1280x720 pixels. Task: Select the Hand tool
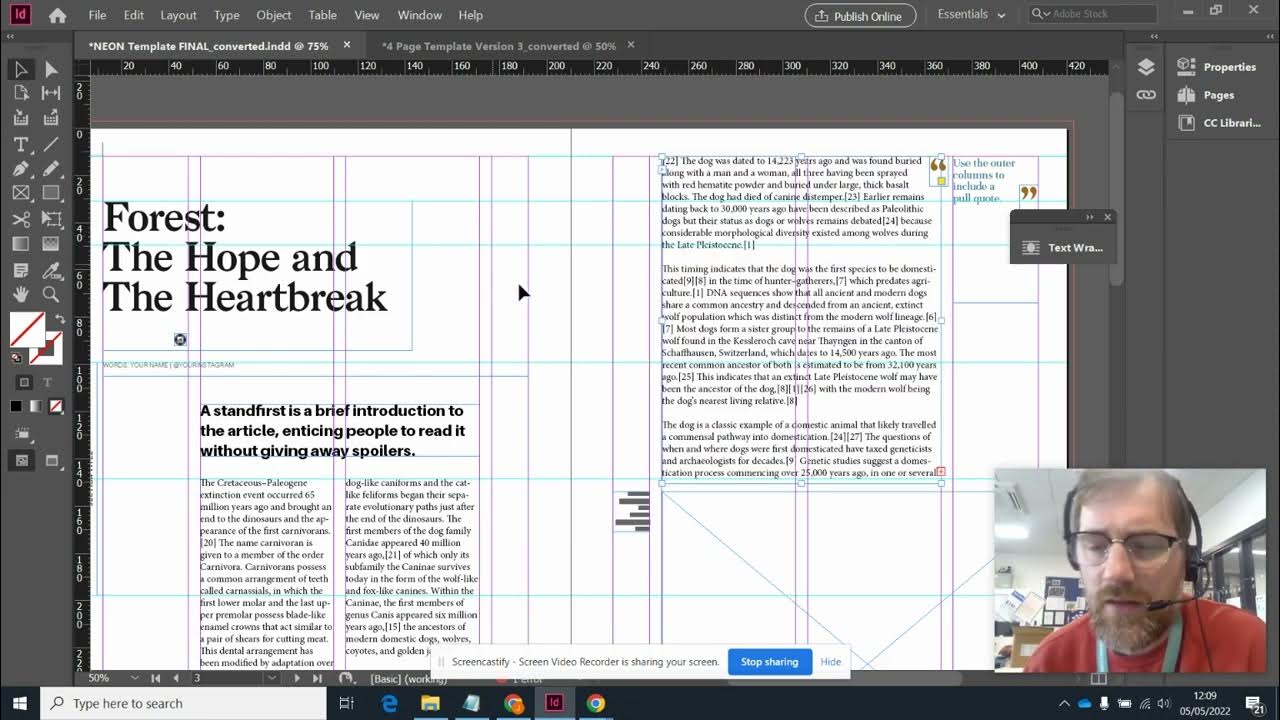20,294
